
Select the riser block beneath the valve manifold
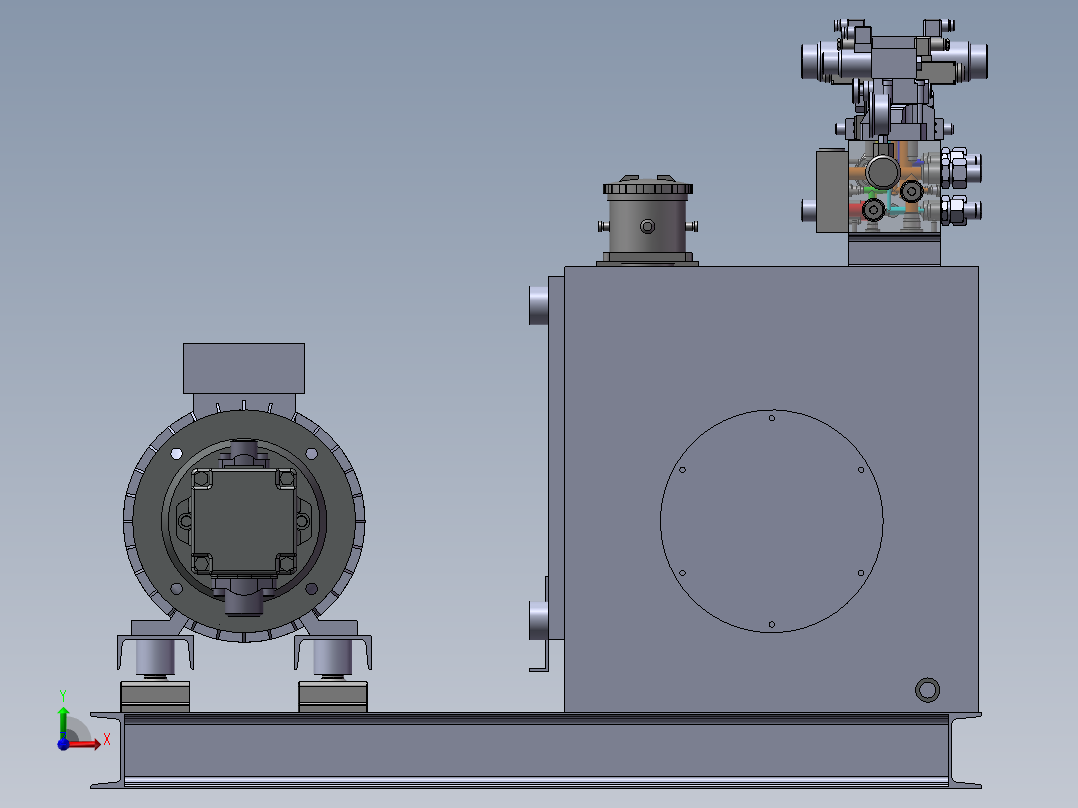click(x=894, y=250)
